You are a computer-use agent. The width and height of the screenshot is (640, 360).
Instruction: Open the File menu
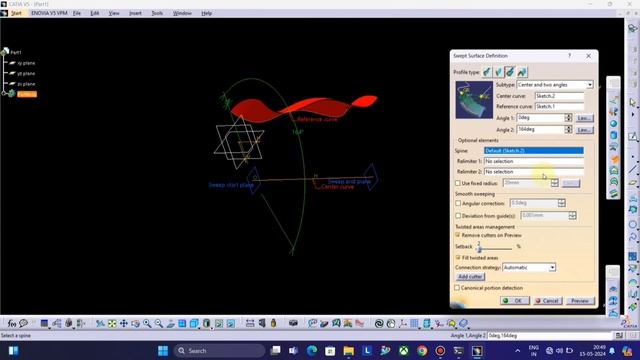point(77,13)
